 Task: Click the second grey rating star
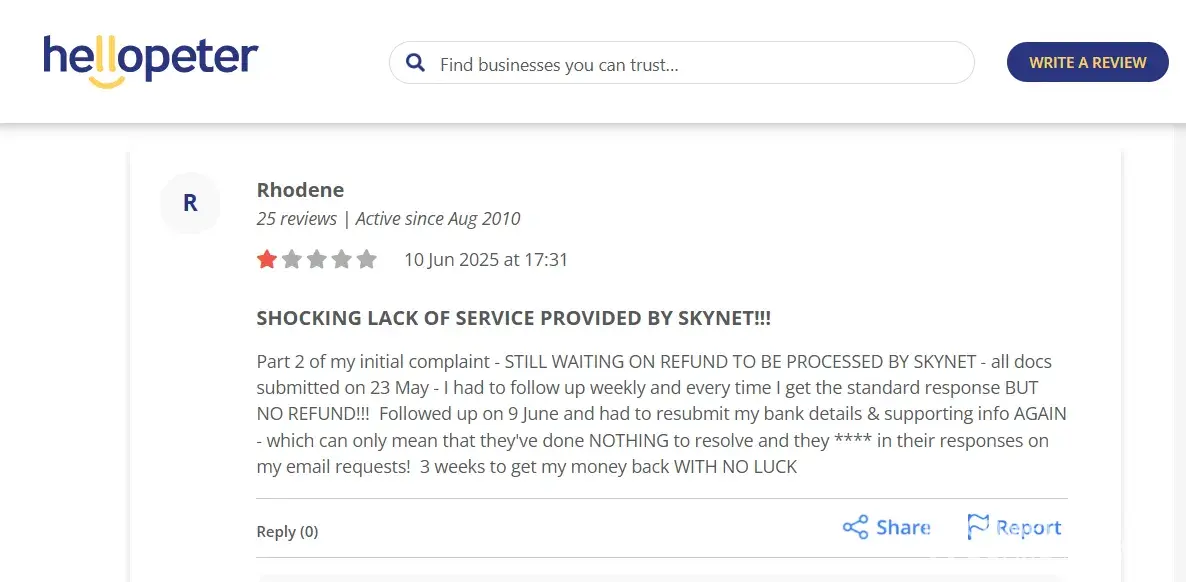pyautogui.click(x=292, y=260)
